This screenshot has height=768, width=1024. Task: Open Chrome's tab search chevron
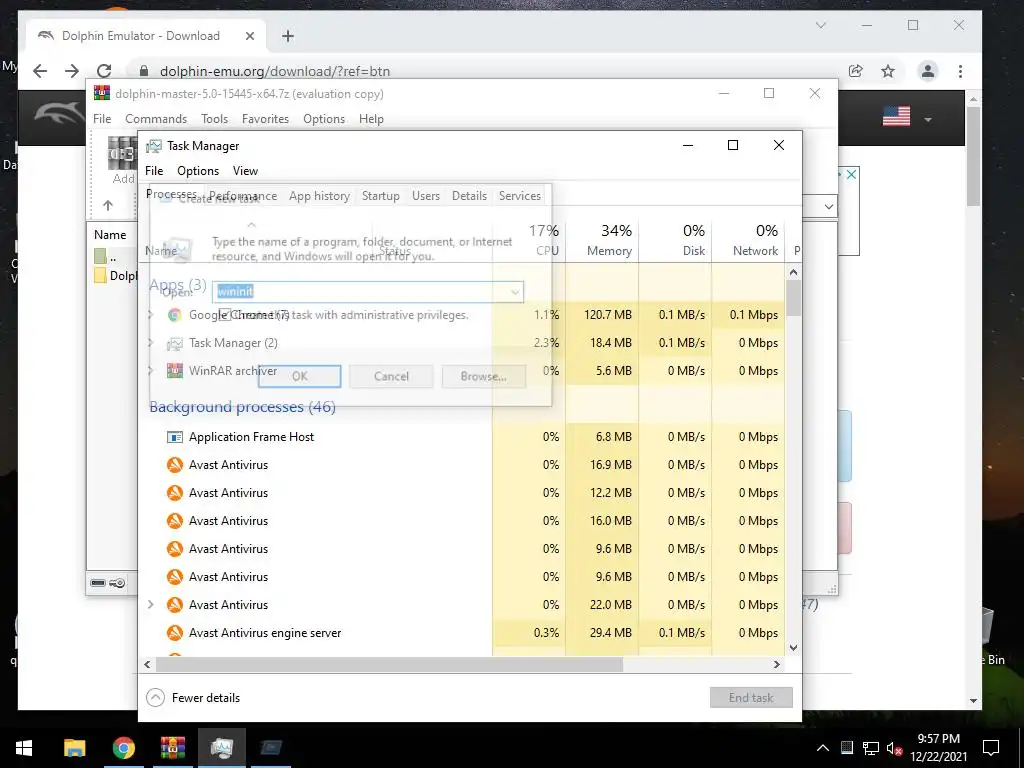pos(821,25)
